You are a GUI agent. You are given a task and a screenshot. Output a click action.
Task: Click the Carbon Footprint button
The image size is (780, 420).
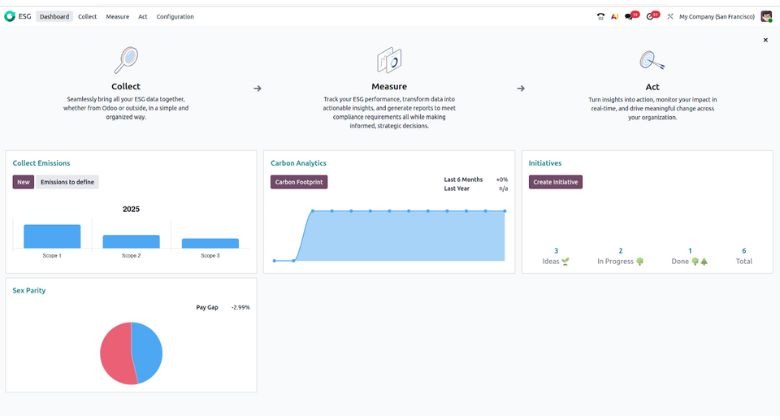point(299,182)
